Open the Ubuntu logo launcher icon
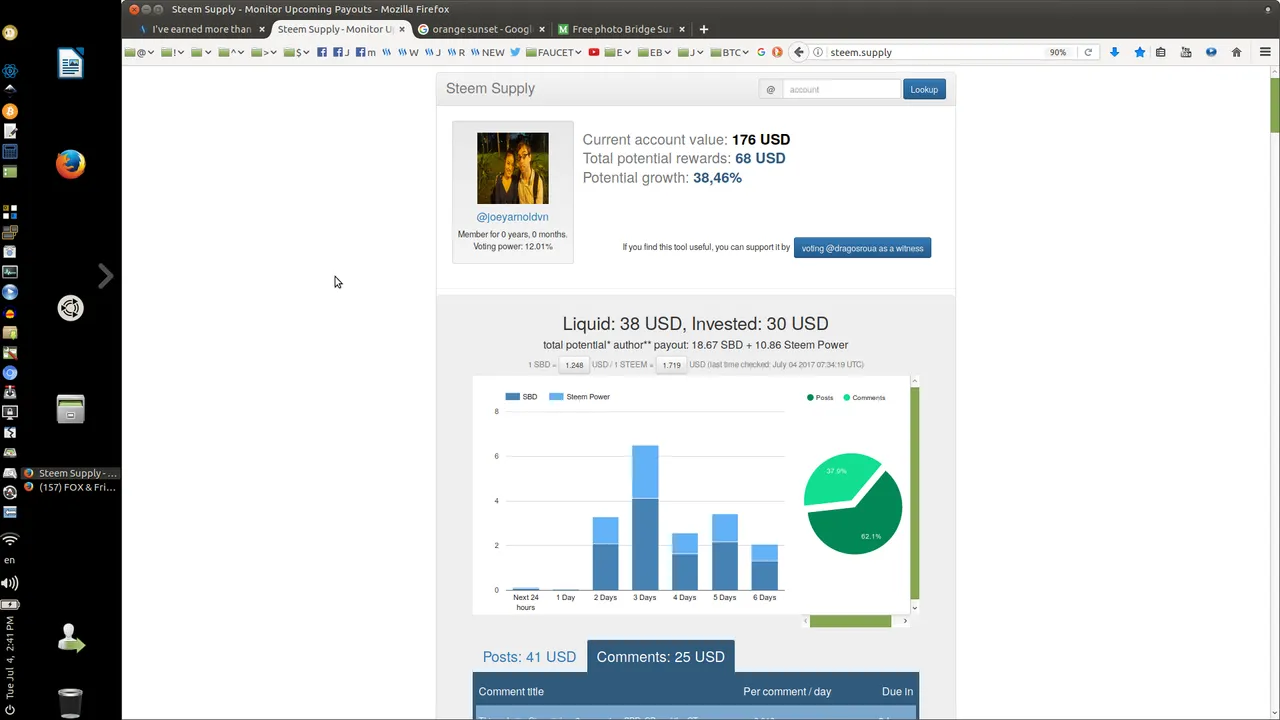This screenshot has width=1280, height=720. (x=70, y=308)
